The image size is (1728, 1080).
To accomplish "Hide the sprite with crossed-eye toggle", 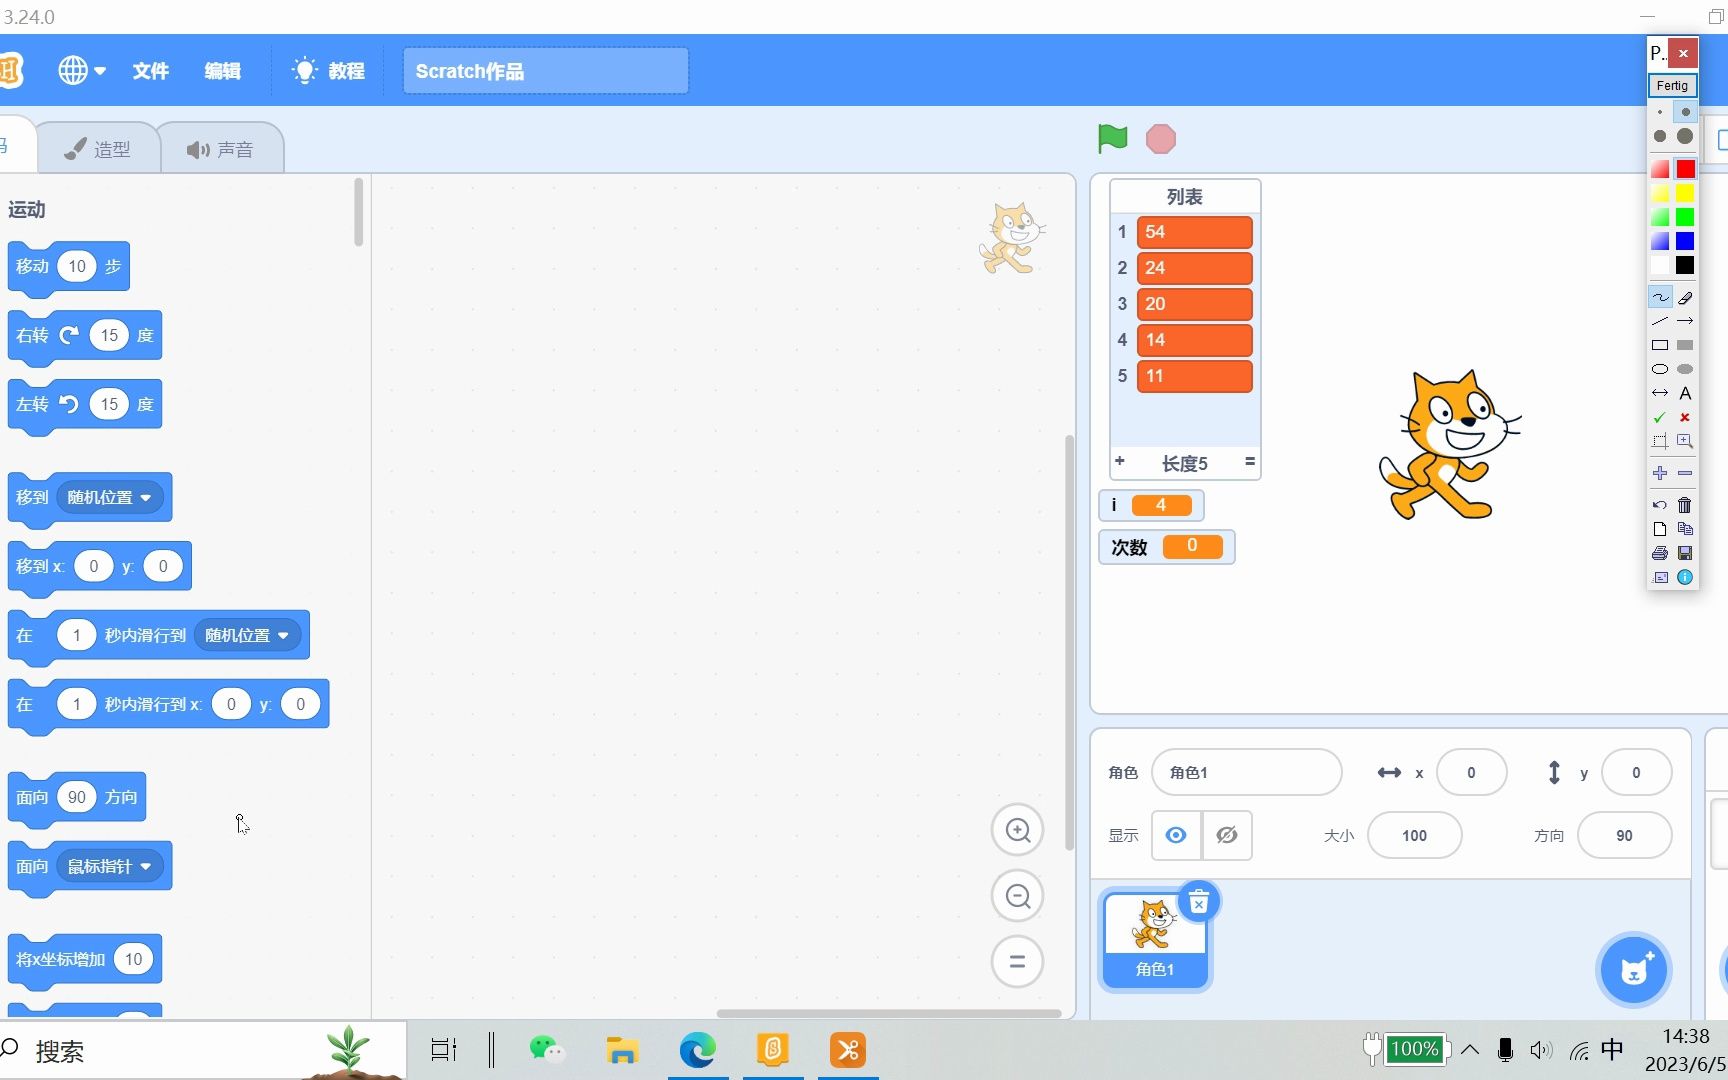I will tap(1227, 835).
